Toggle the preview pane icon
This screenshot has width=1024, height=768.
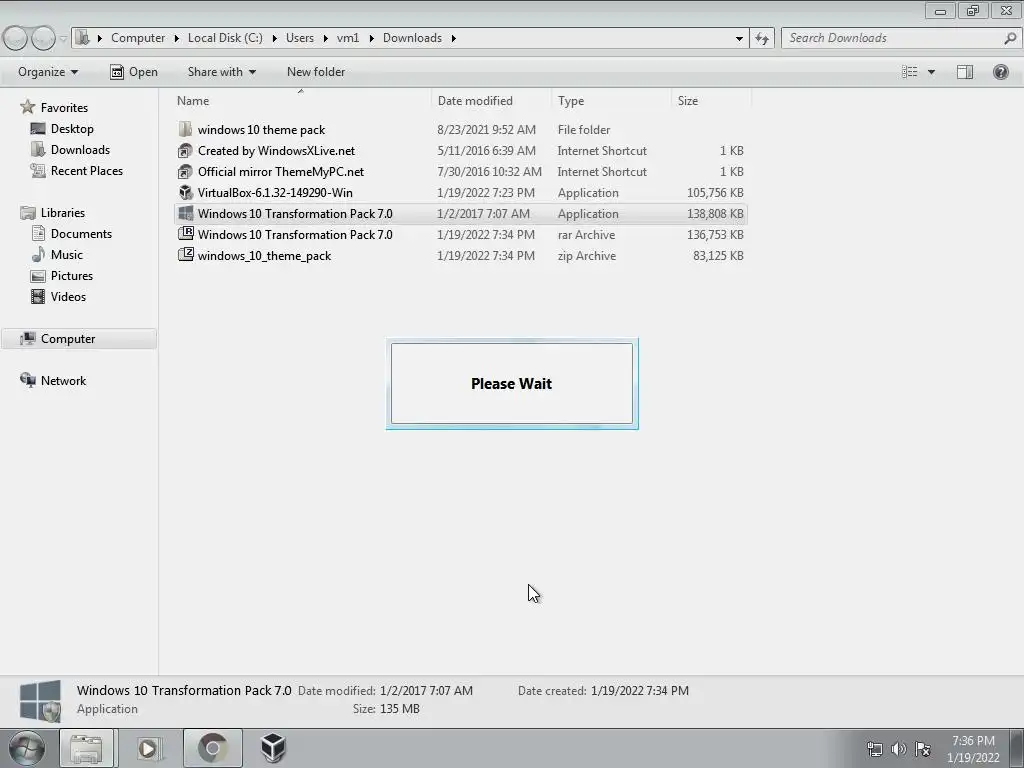(965, 72)
